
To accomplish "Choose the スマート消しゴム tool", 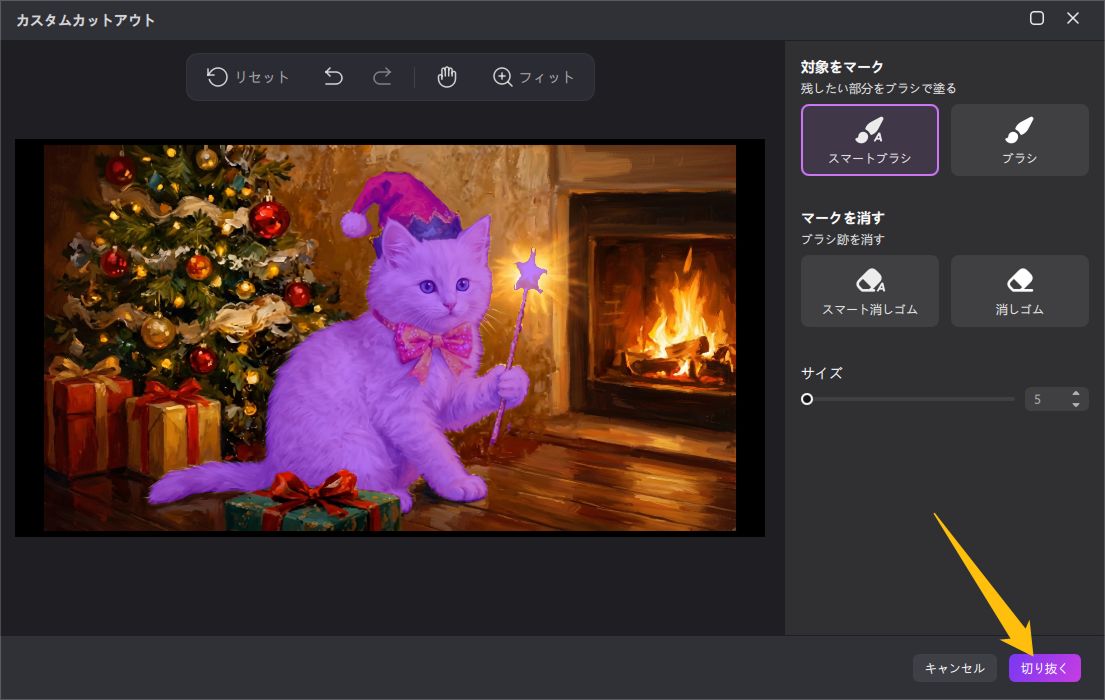I will point(869,291).
